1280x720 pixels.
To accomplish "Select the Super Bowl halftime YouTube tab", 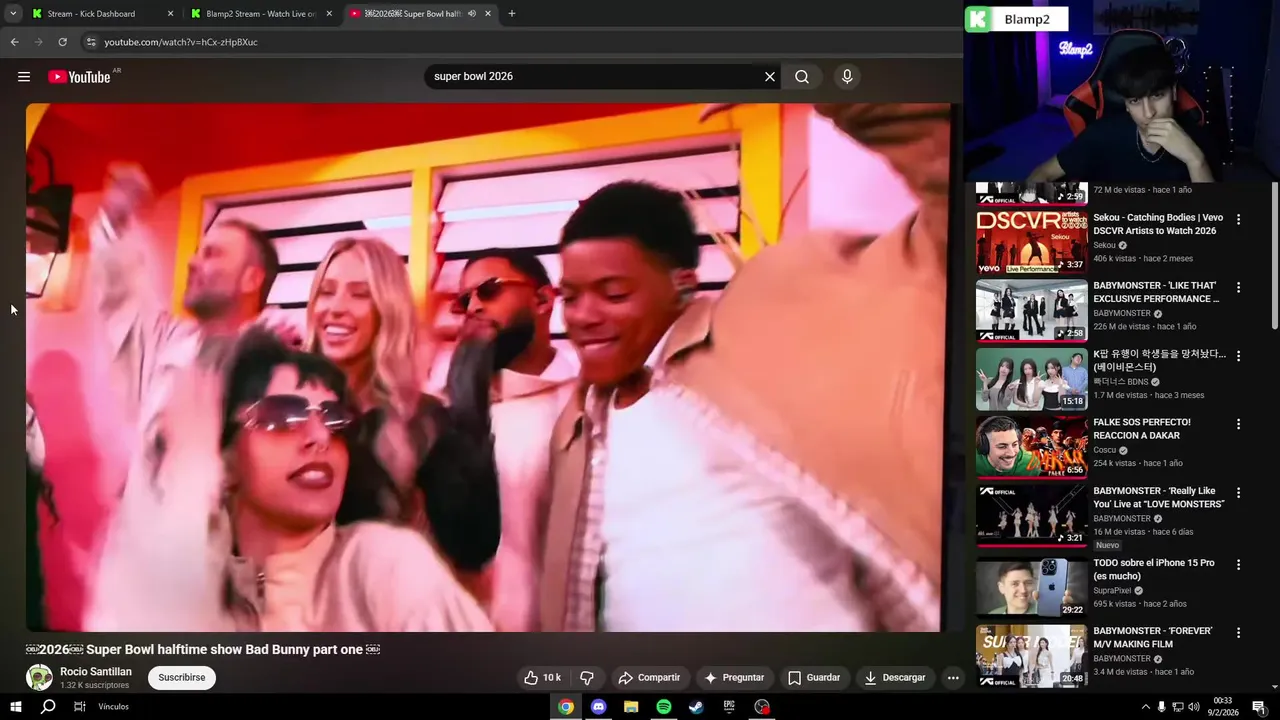I will (x=421, y=14).
